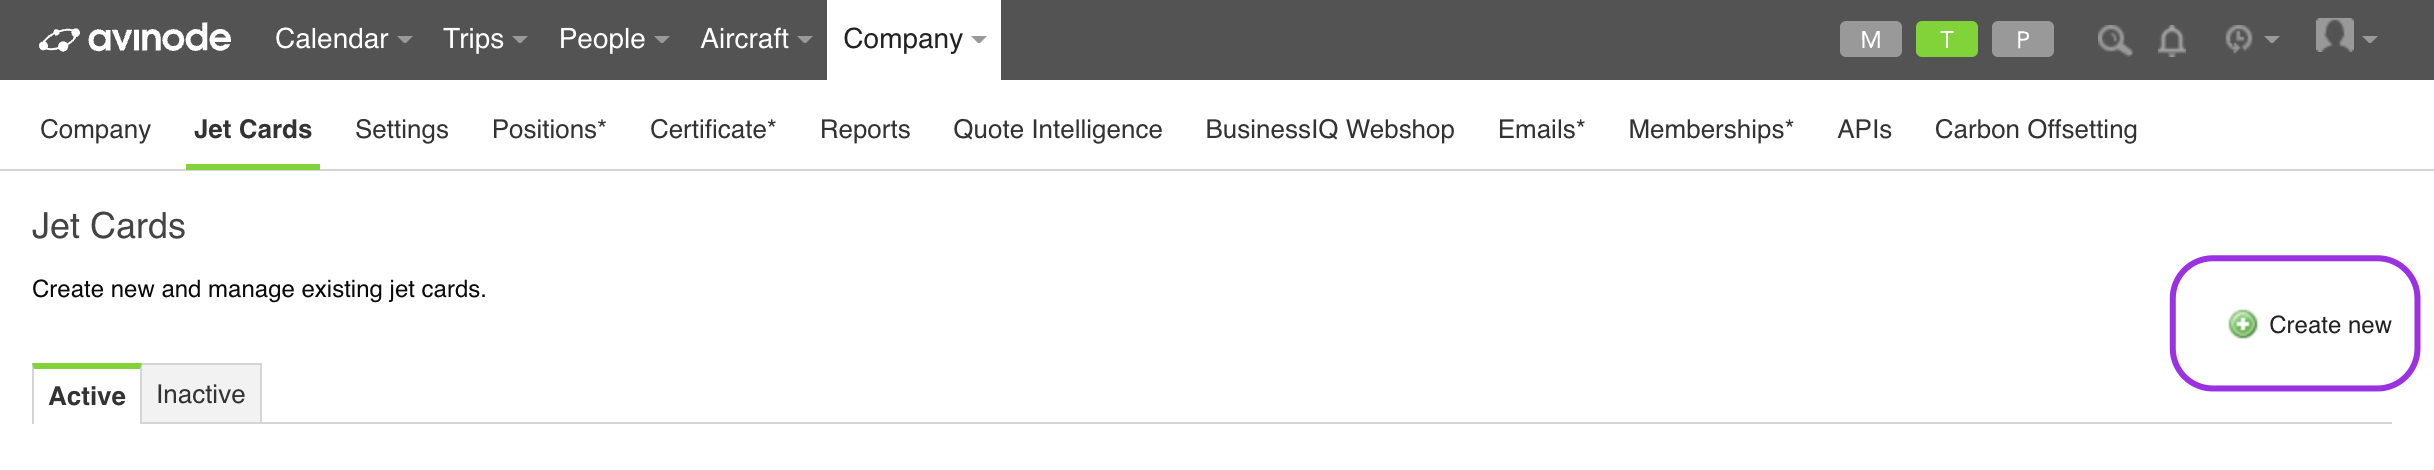The height and width of the screenshot is (470, 2434).
Task: Select the Quote Intelligence tab
Action: [1057, 130]
